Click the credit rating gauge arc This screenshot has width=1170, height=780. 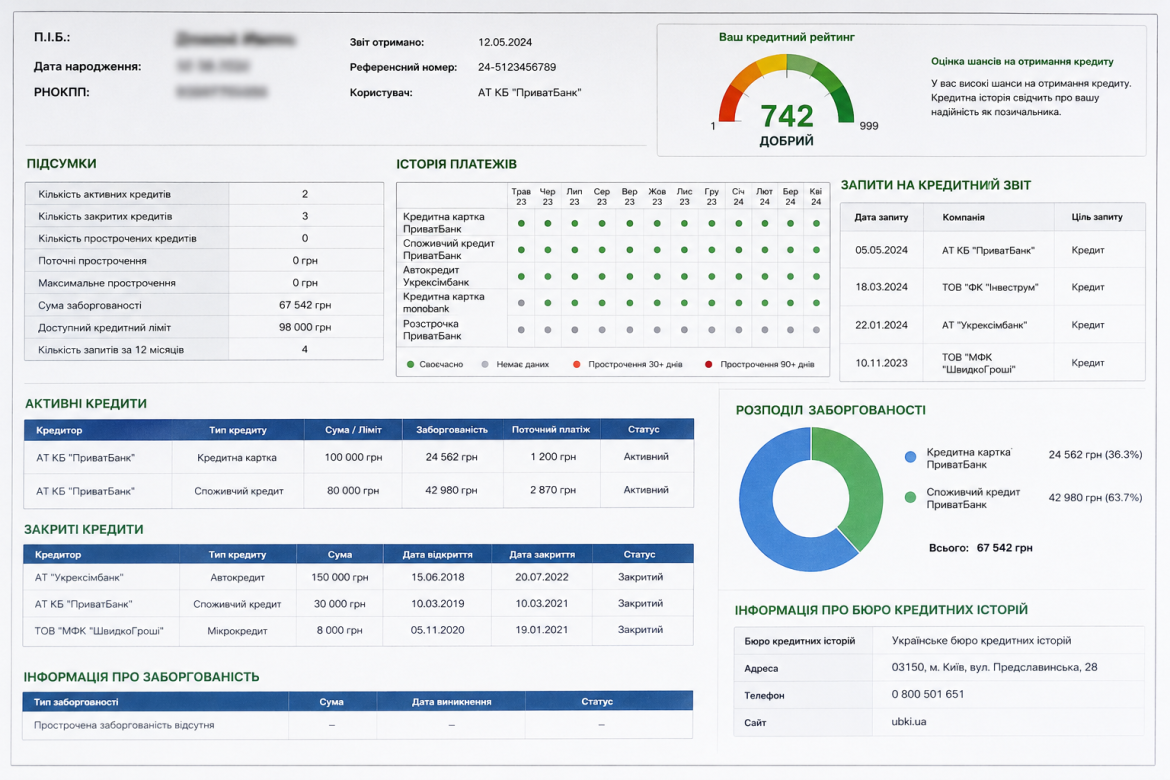tap(786, 82)
